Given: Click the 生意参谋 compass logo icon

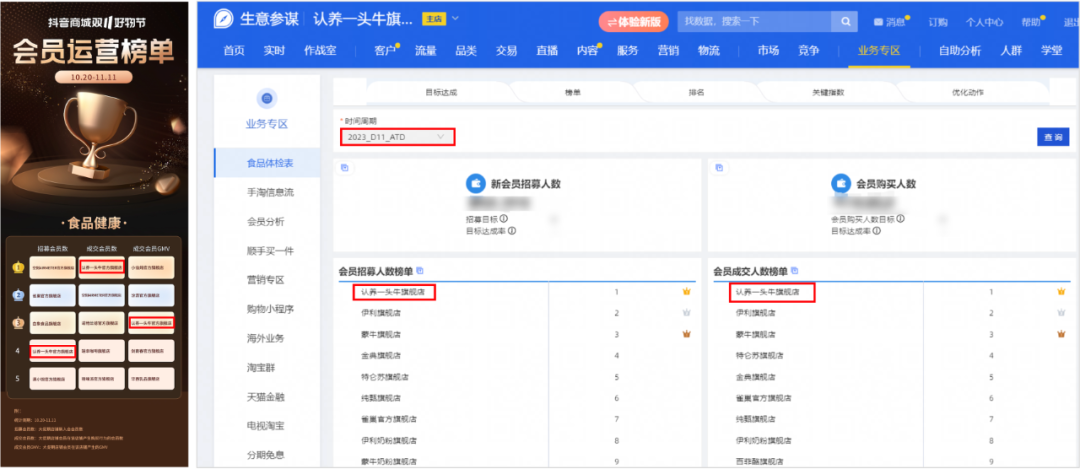Looking at the screenshot, I should [223, 19].
